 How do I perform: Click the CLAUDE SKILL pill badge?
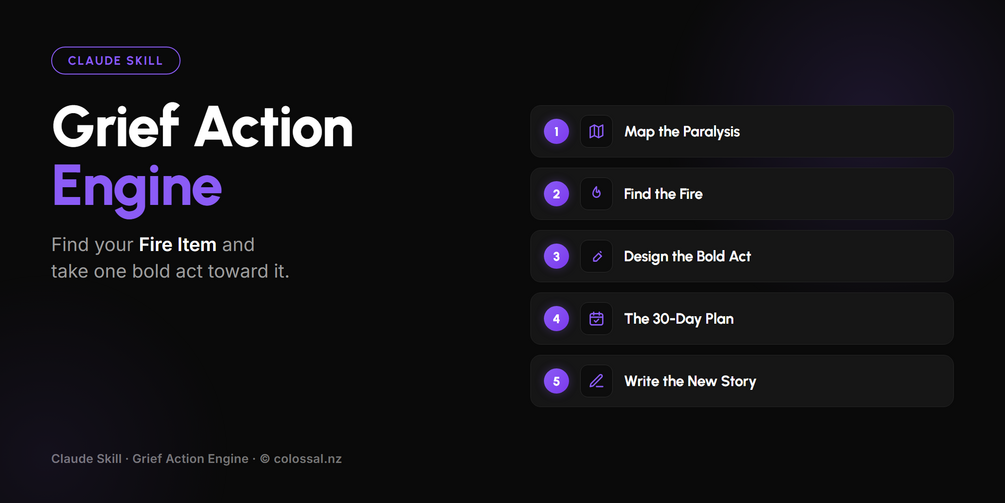(x=115, y=61)
